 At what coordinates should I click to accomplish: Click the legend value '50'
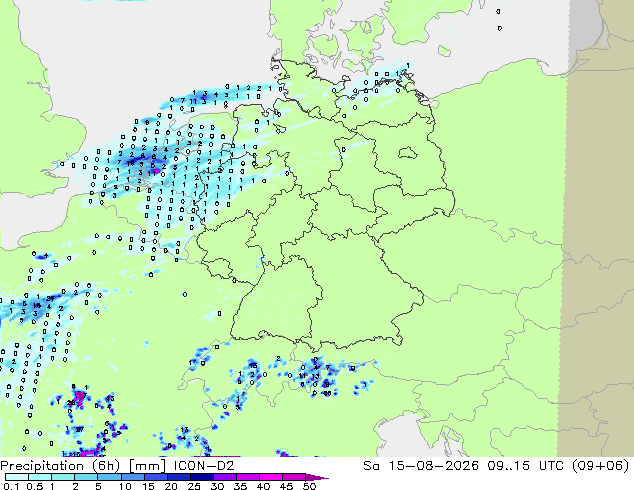tap(309, 486)
